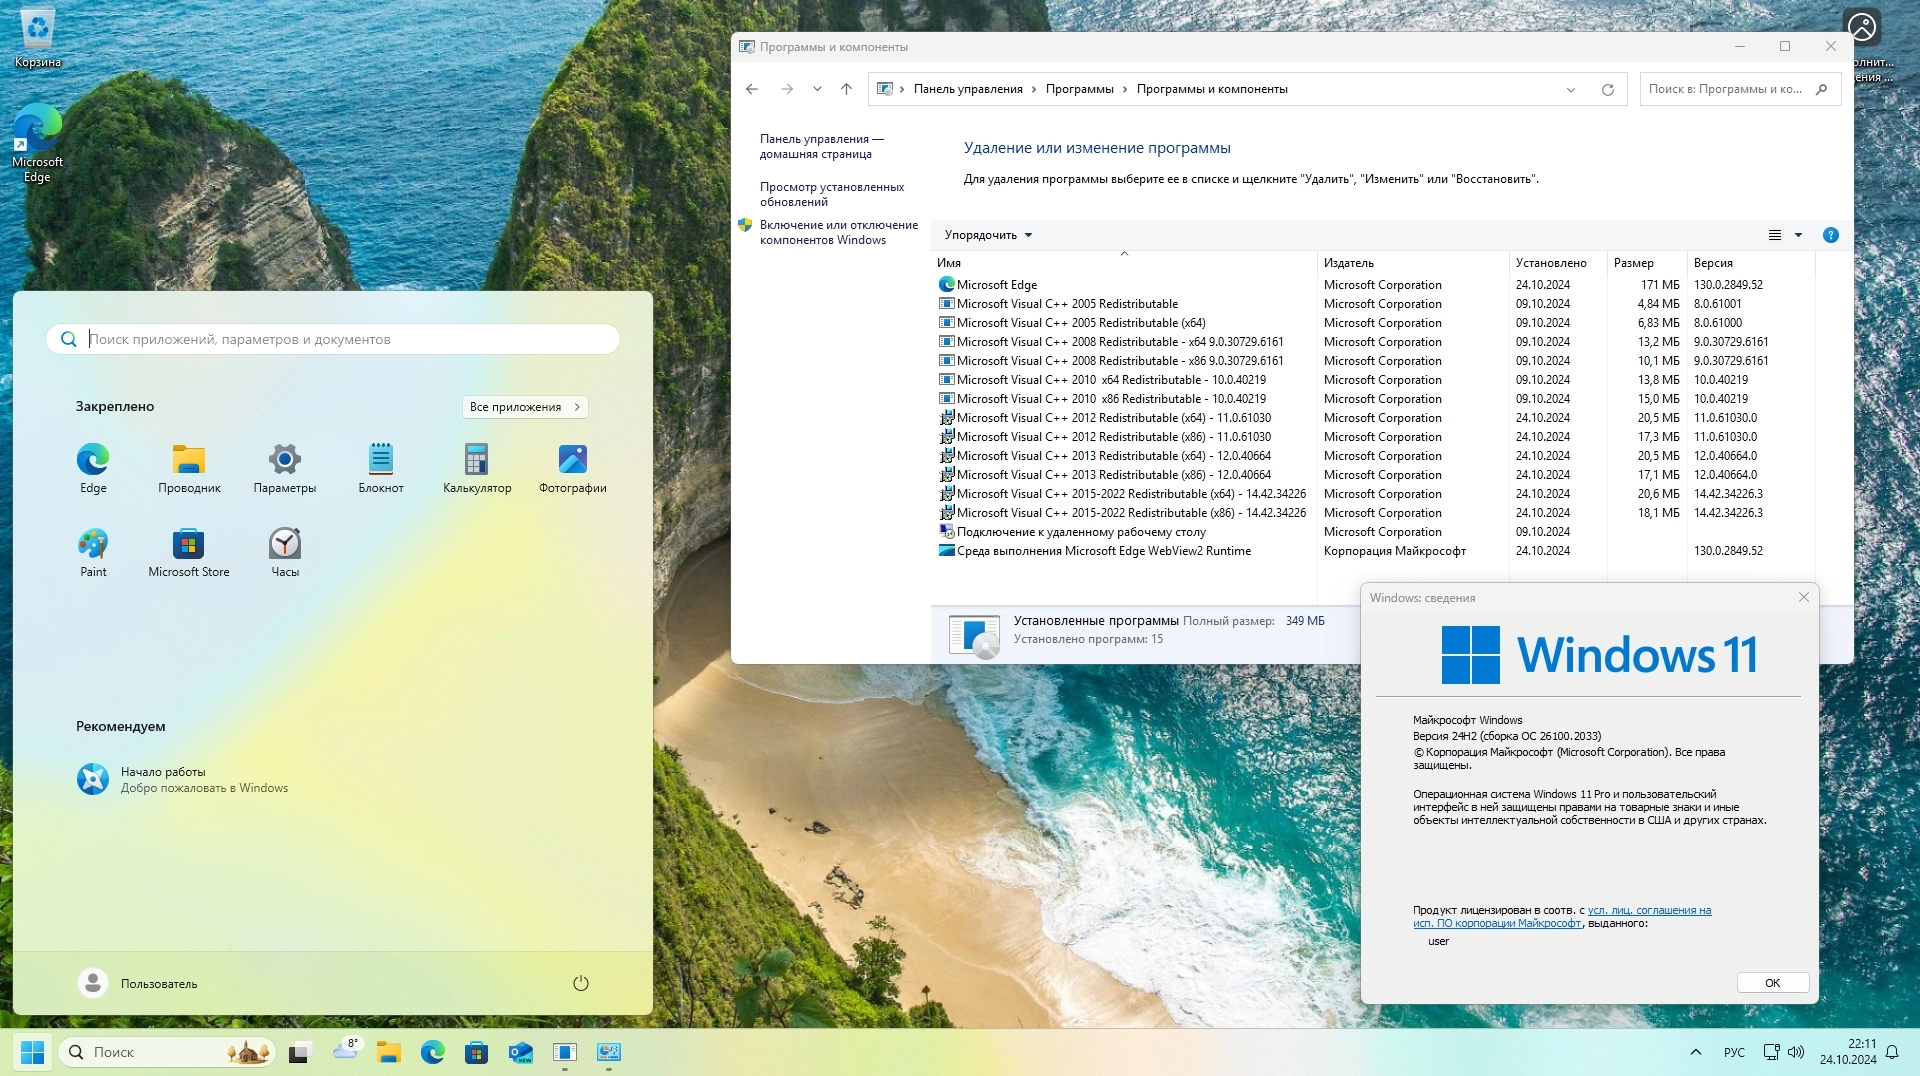Open the view options dropdown arrow
This screenshot has height=1076, width=1920.
tap(1798, 235)
